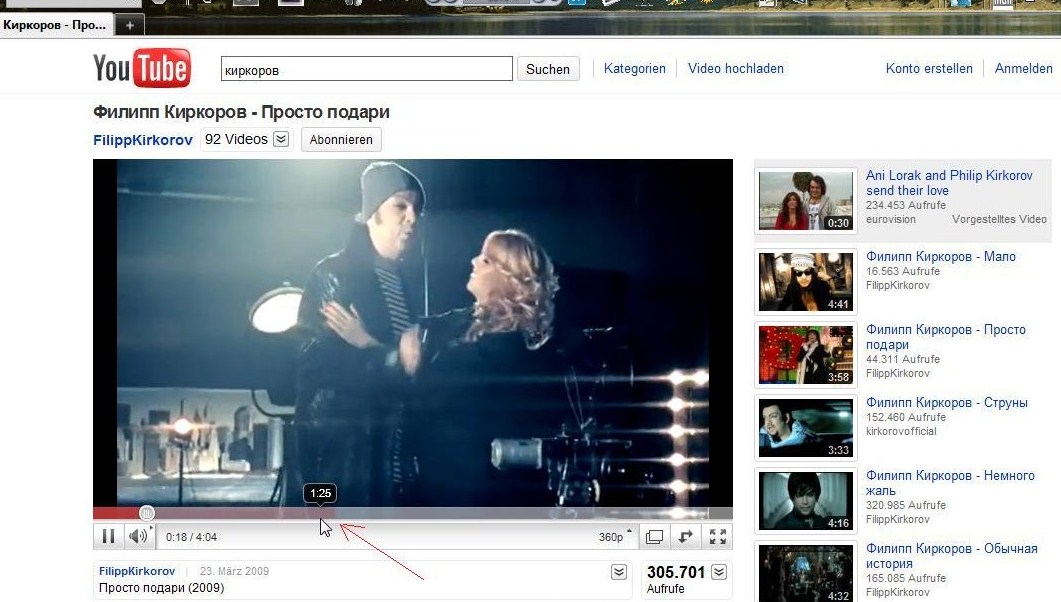This screenshot has width=1061, height=602.
Task: Click the 'Филипп Киркоров - Немного жаль' title link
Action: tap(950, 483)
